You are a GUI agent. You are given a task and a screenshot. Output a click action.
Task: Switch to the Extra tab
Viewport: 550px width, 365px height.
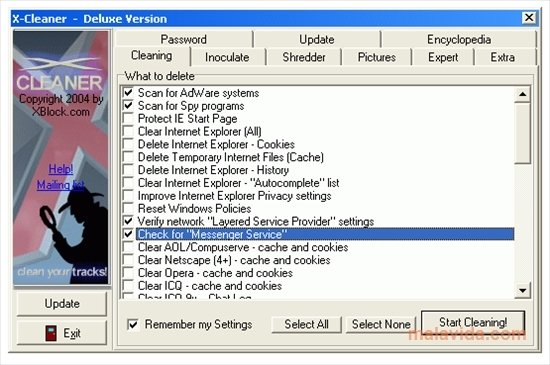click(x=503, y=57)
